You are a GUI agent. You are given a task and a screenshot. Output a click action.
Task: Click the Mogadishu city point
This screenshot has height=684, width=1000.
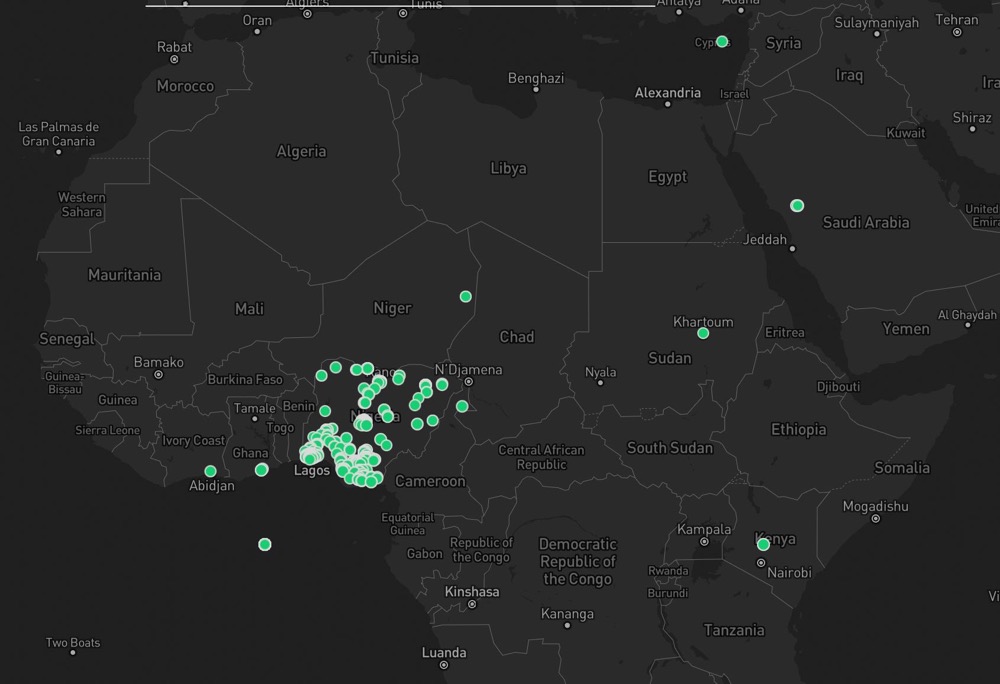tap(876, 519)
